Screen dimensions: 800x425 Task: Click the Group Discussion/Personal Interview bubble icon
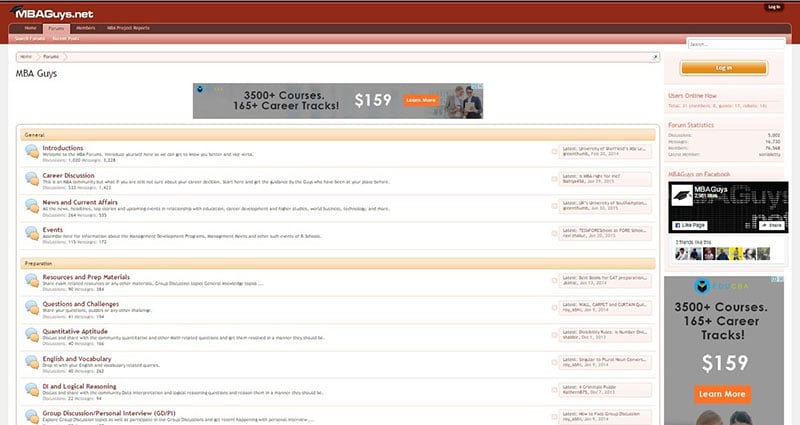(x=32, y=416)
